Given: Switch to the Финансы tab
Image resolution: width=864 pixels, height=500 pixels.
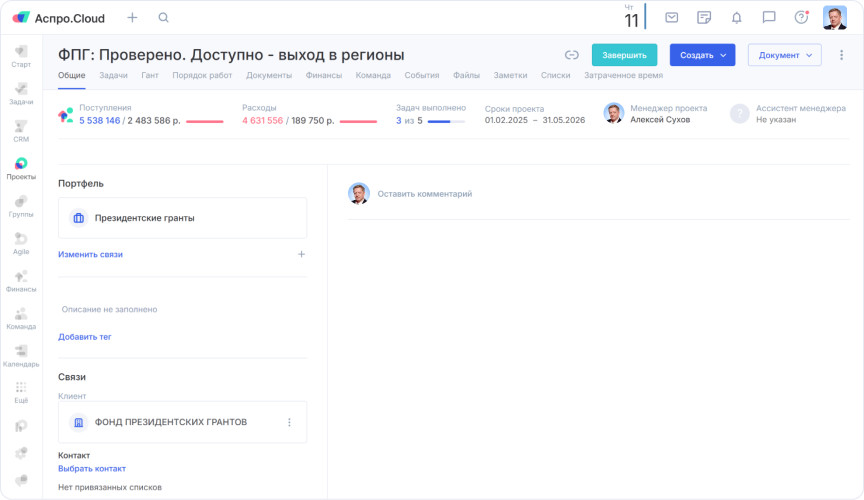Looking at the screenshot, I should (323, 76).
